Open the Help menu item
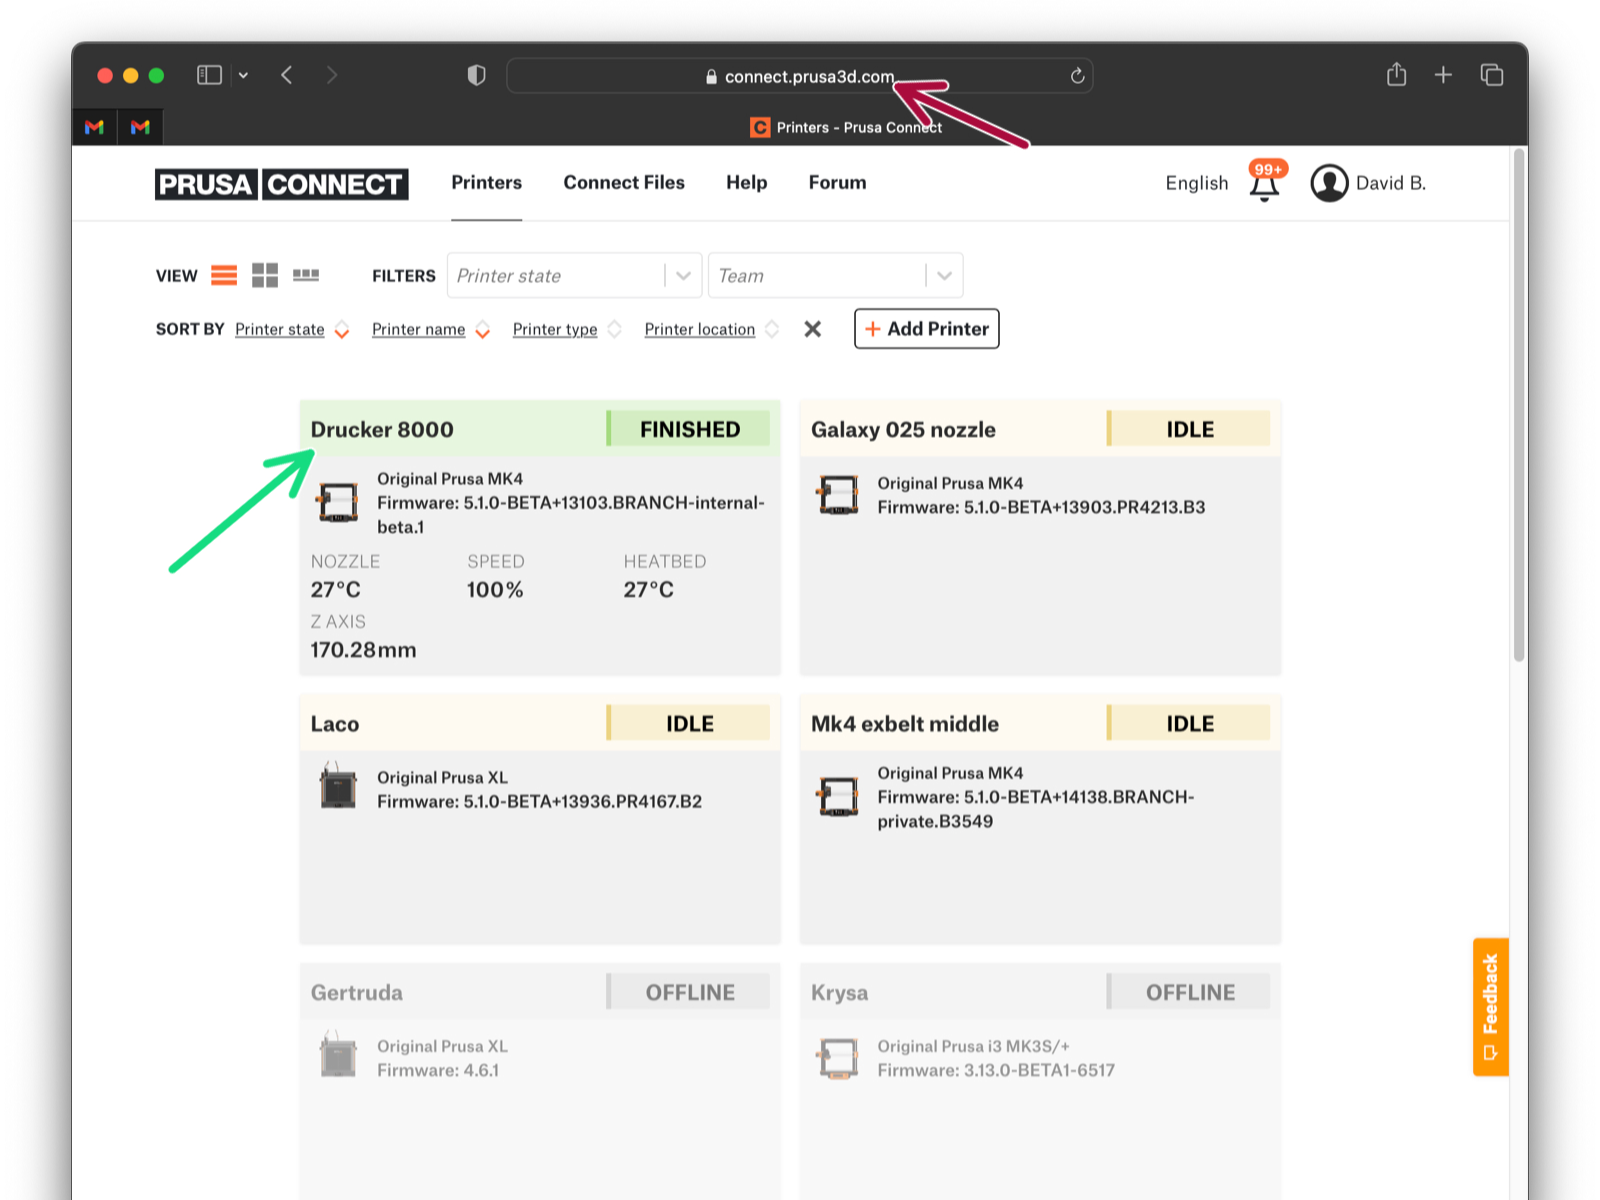 (747, 182)
